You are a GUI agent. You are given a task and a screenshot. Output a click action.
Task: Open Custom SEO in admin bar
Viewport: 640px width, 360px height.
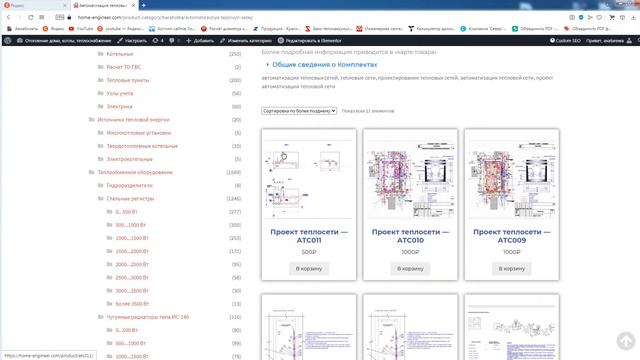click(x=565, y=41)
